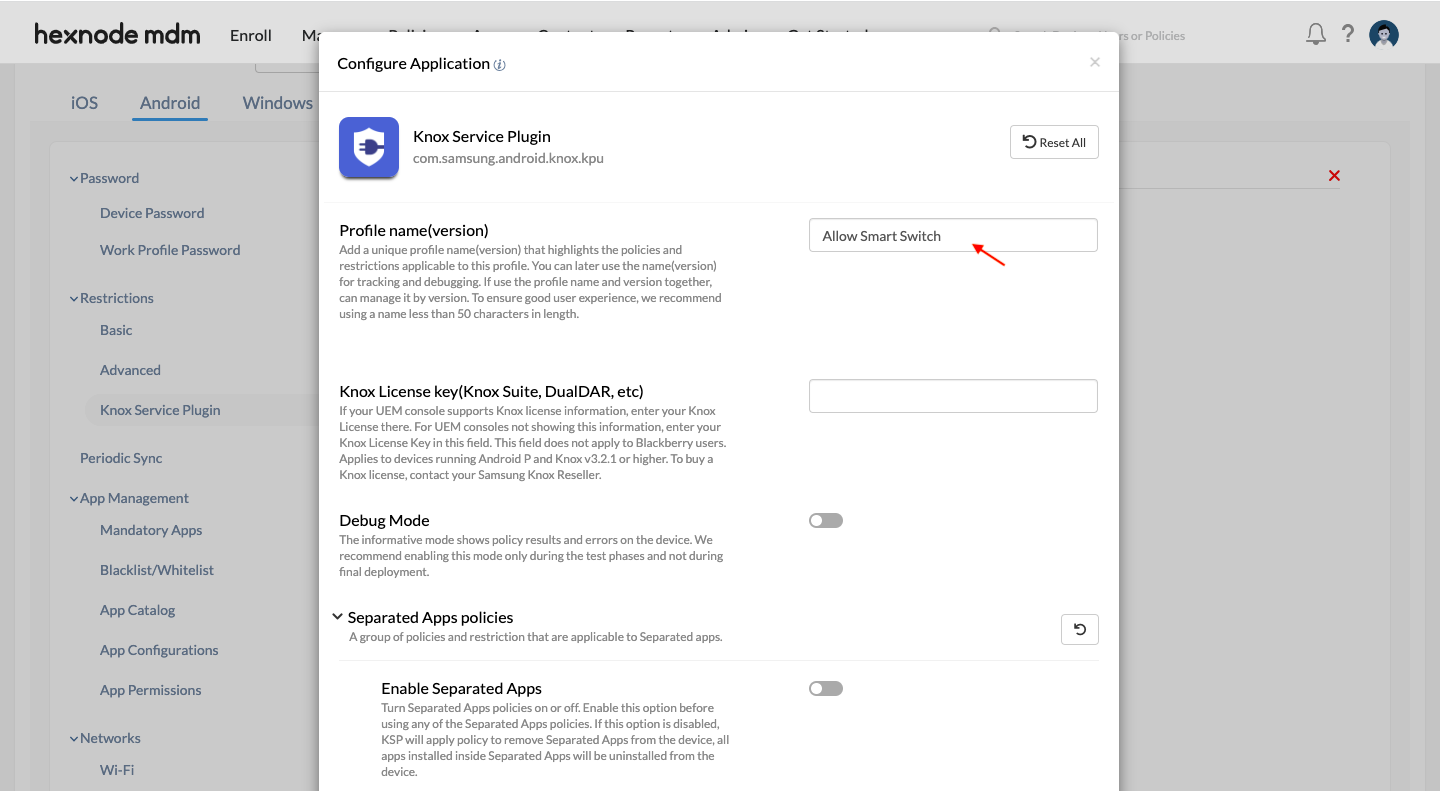Open Wi-Fi network settings
1440x791 pixels.
point(117,770)
